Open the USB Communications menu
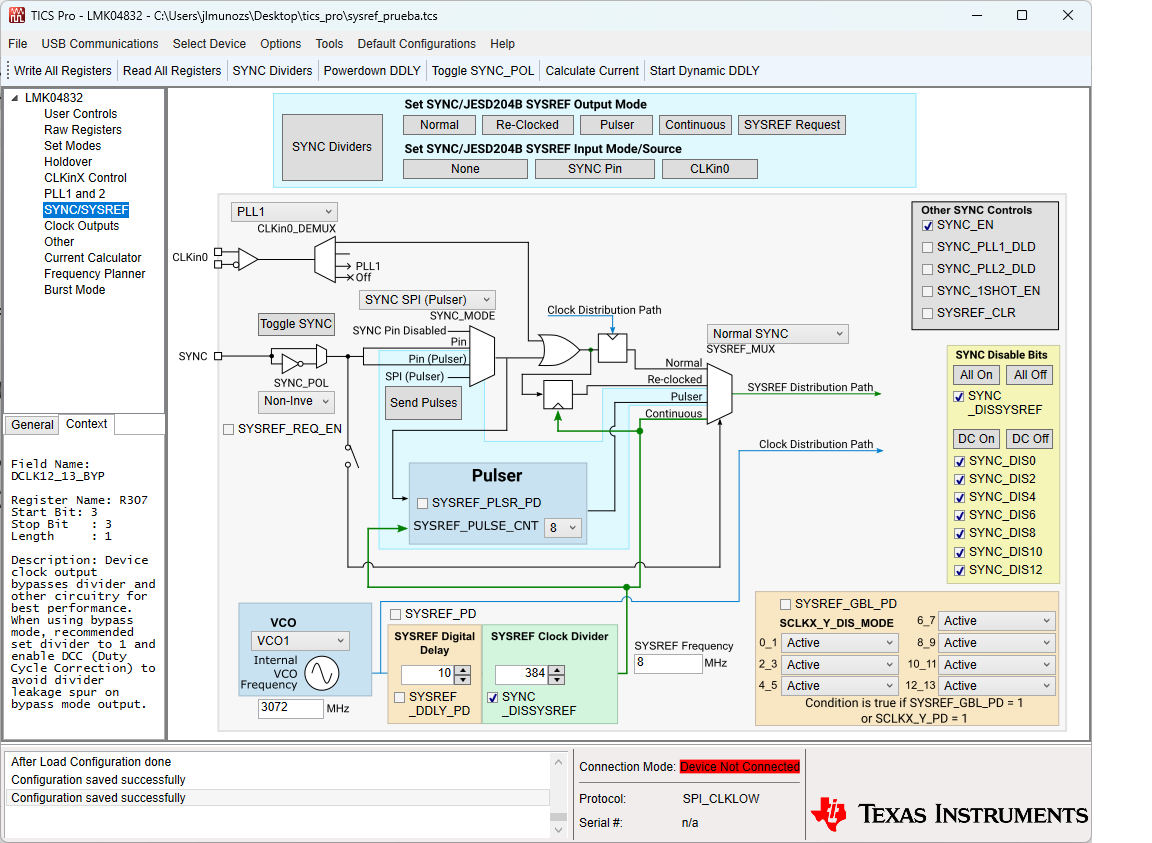 [x=100, y=43]
